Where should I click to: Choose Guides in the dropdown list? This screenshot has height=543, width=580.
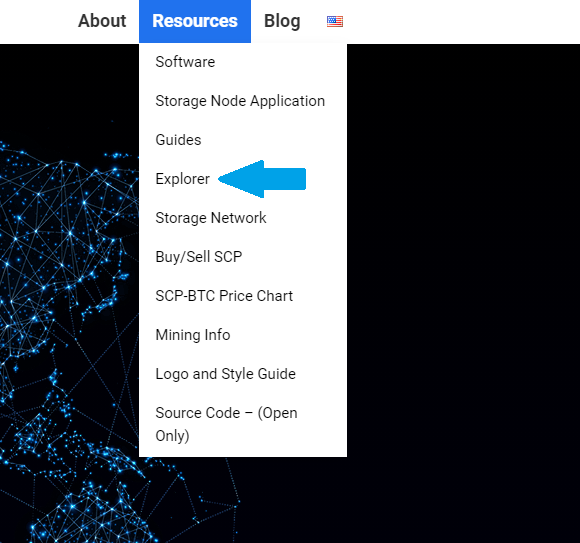tap(178, 140)
